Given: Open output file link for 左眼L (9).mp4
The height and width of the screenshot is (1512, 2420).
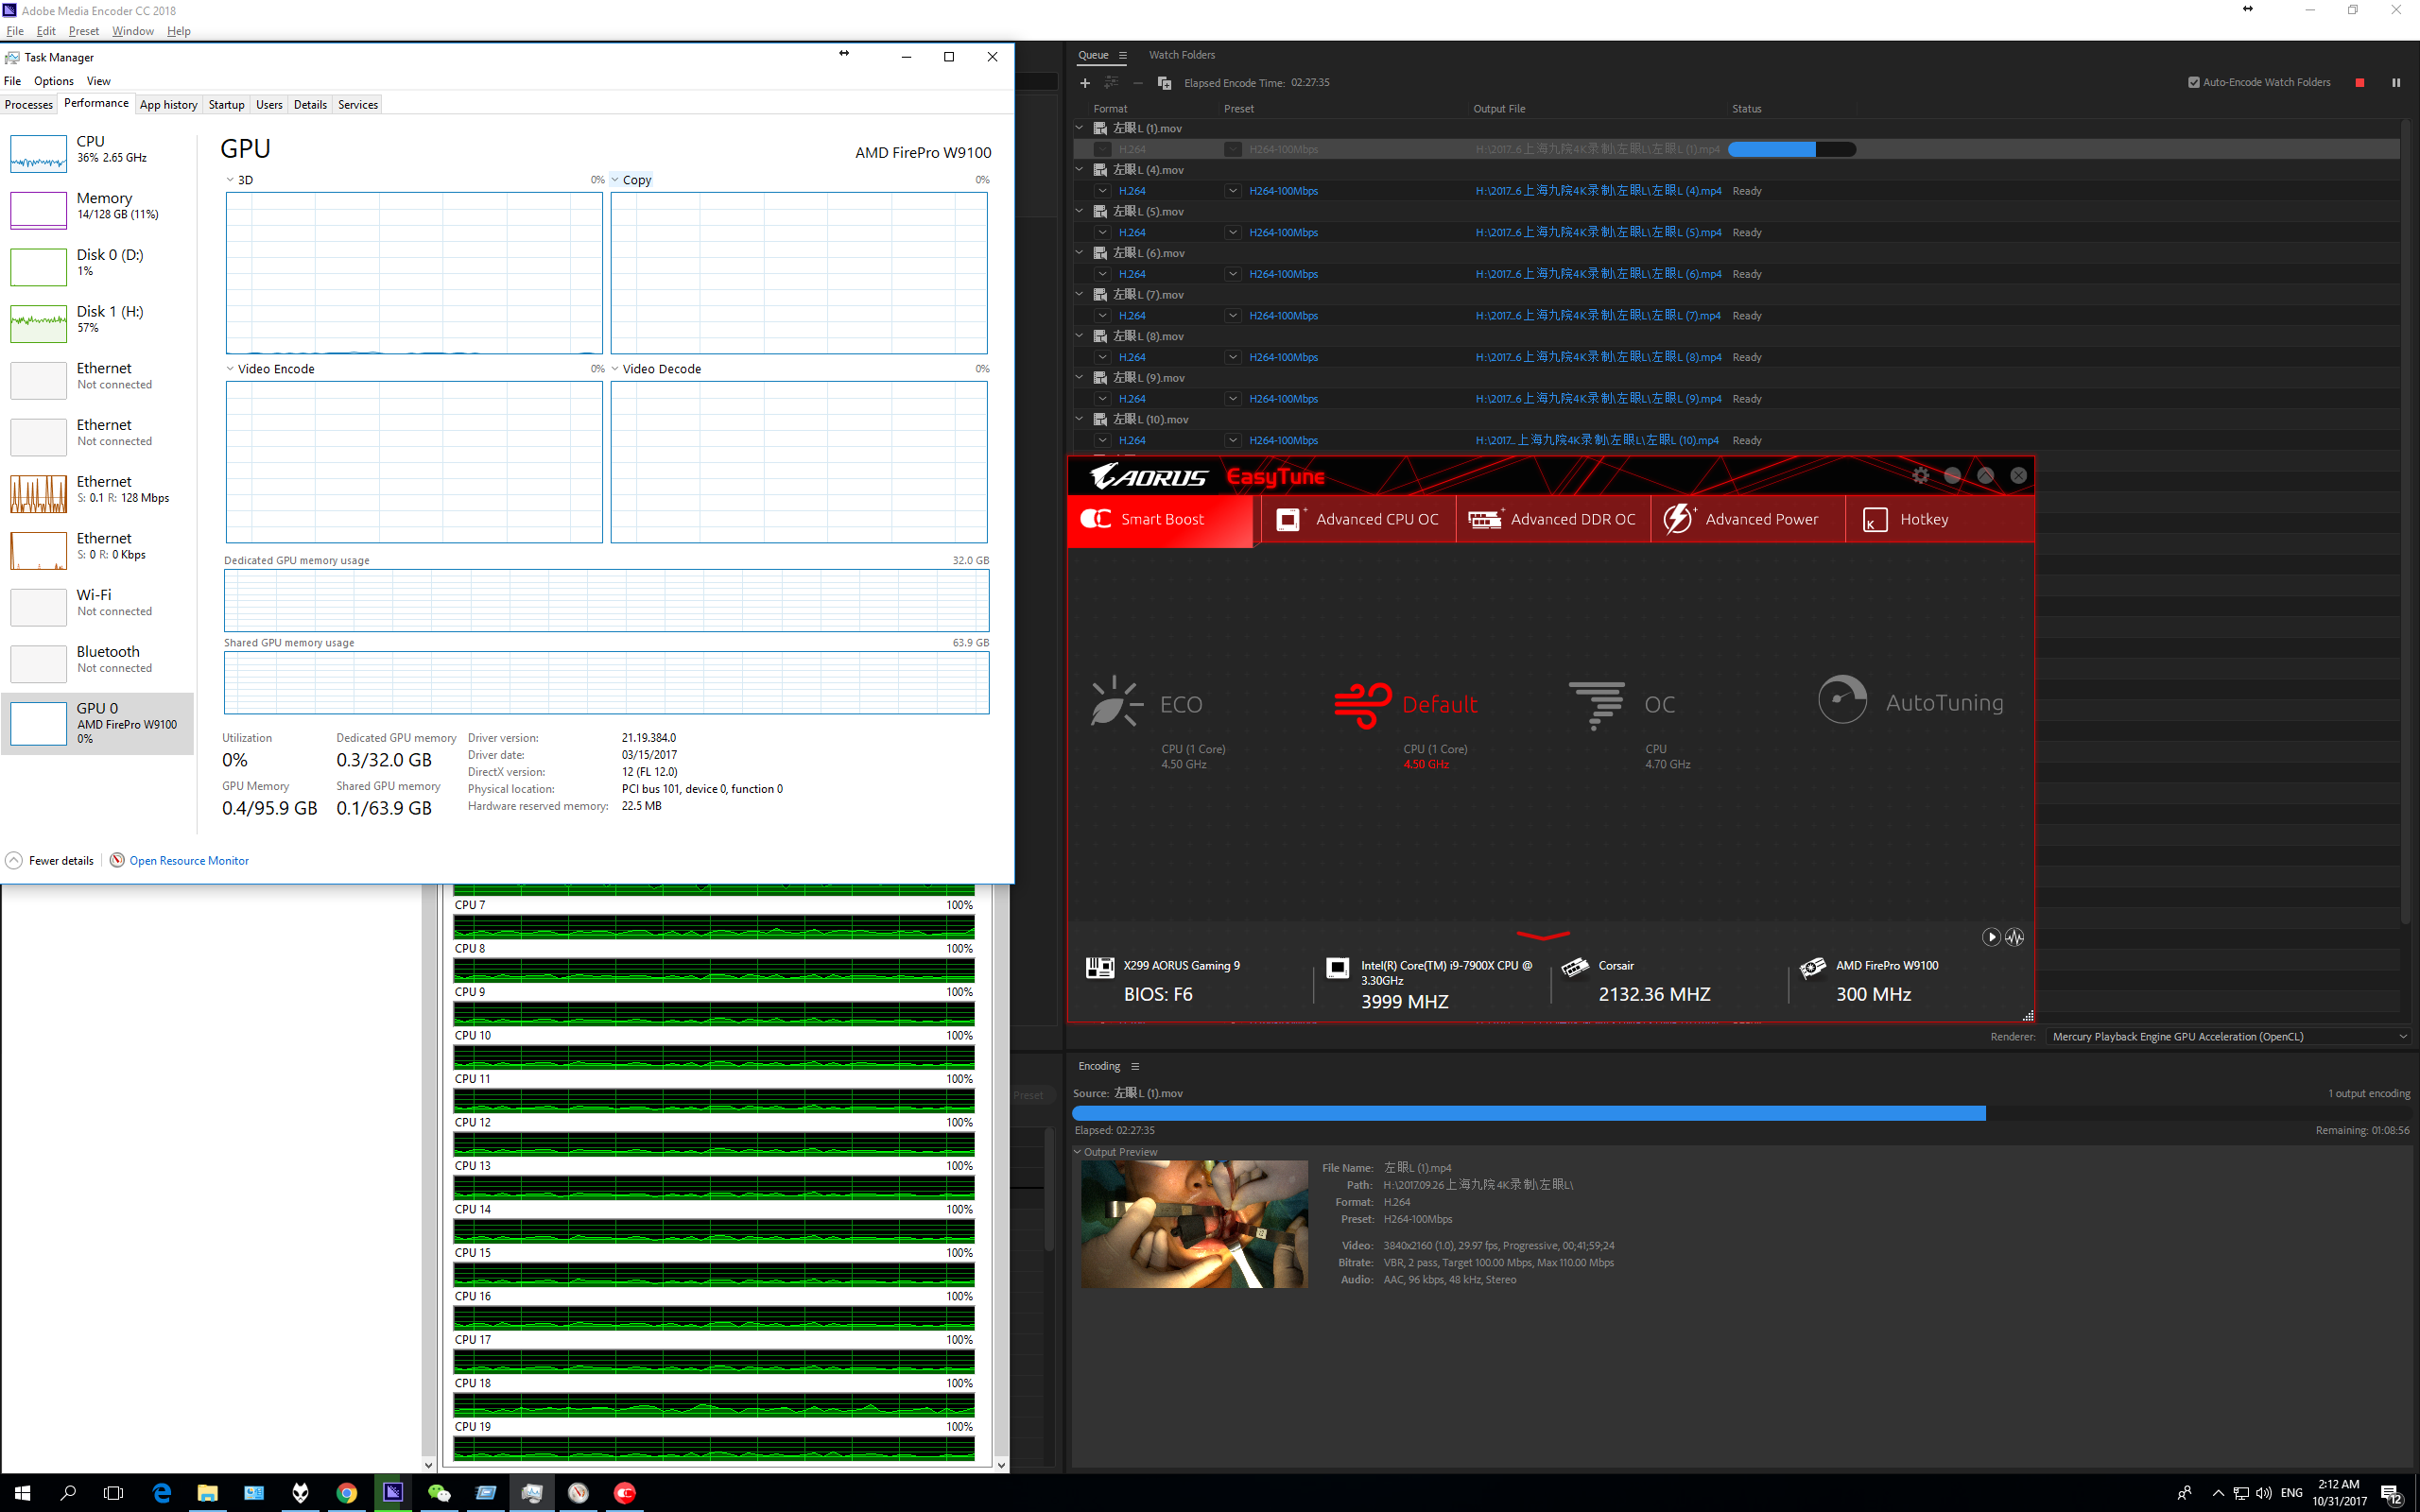Looking at the screenshot, I should pyautogui.click(x=1598, y=399).
